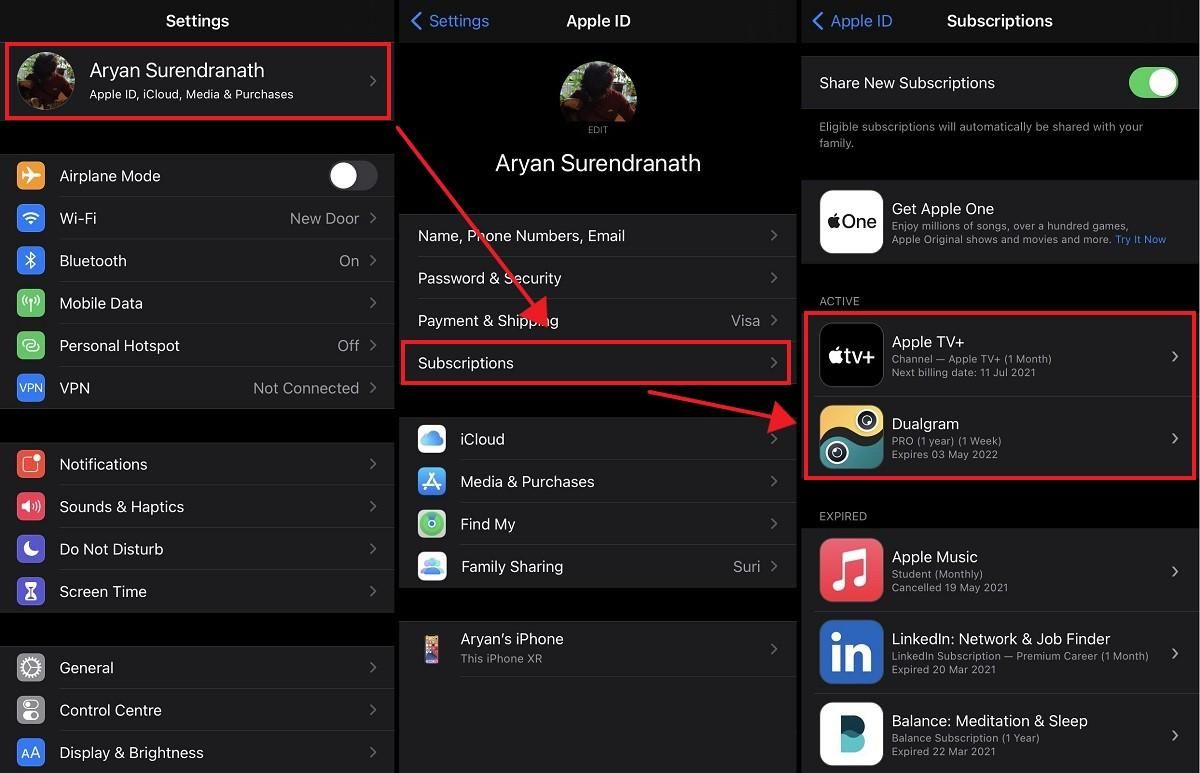
Task: Select the Airplane Mode icon
Action: 30,175
